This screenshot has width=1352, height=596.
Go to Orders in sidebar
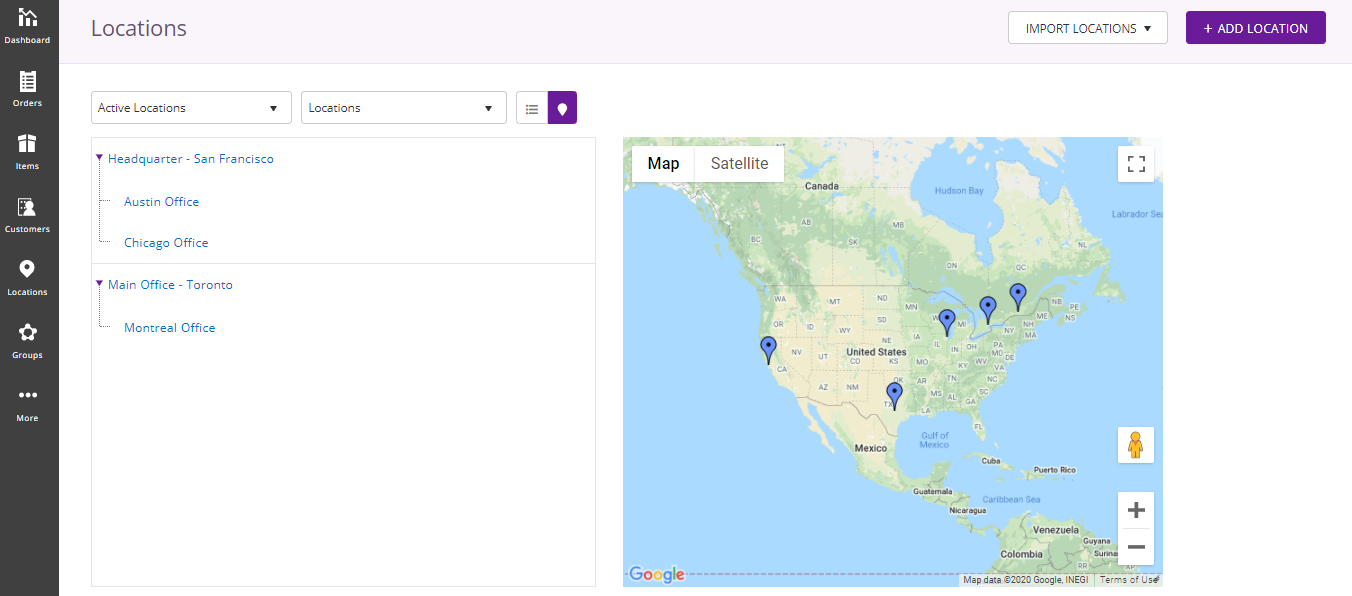coord(28,82)
